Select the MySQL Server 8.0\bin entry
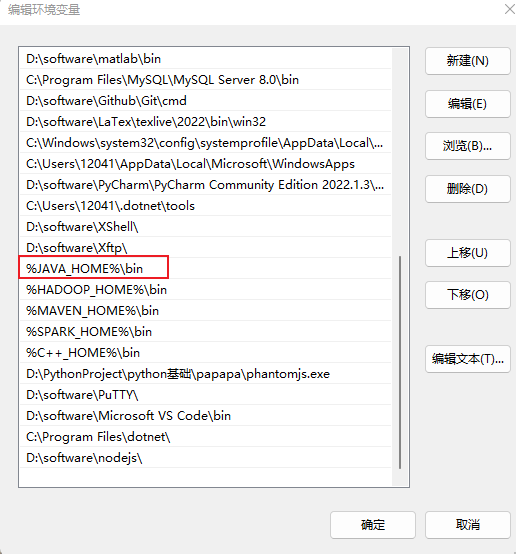Screen dimensions: 516x554 click(205, 79)
